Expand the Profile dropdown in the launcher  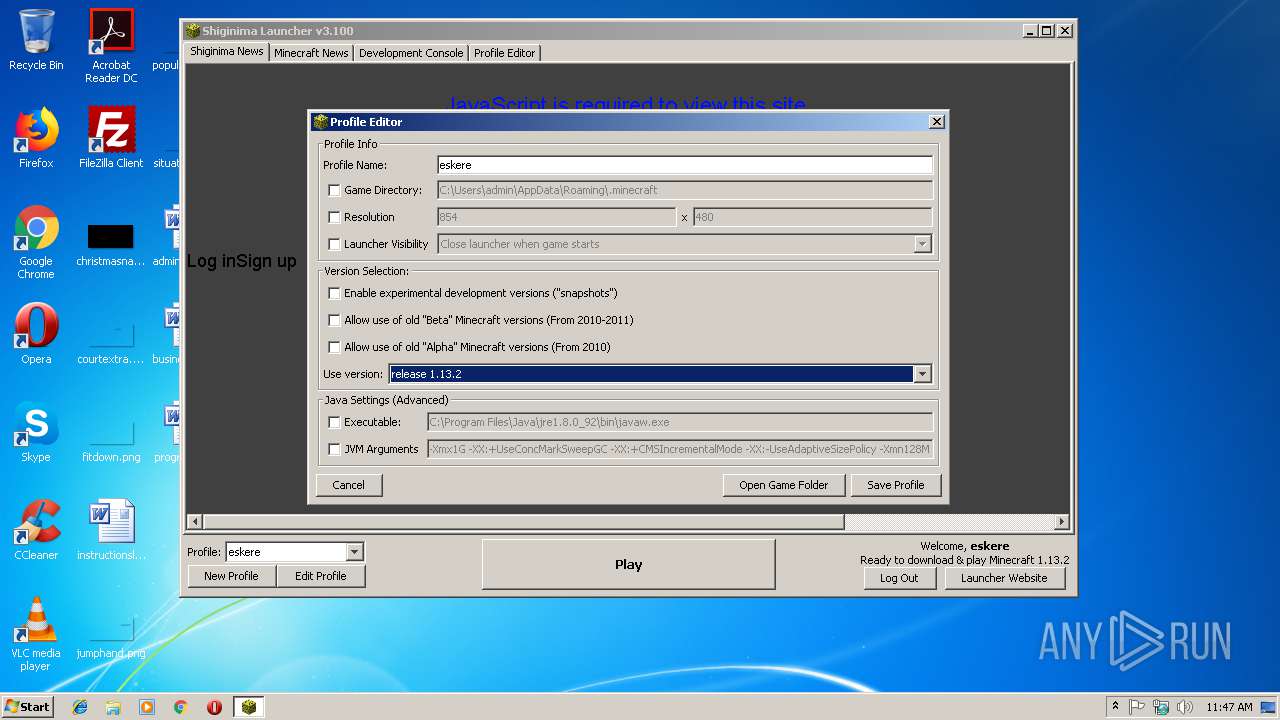click(x=354, y=552)
